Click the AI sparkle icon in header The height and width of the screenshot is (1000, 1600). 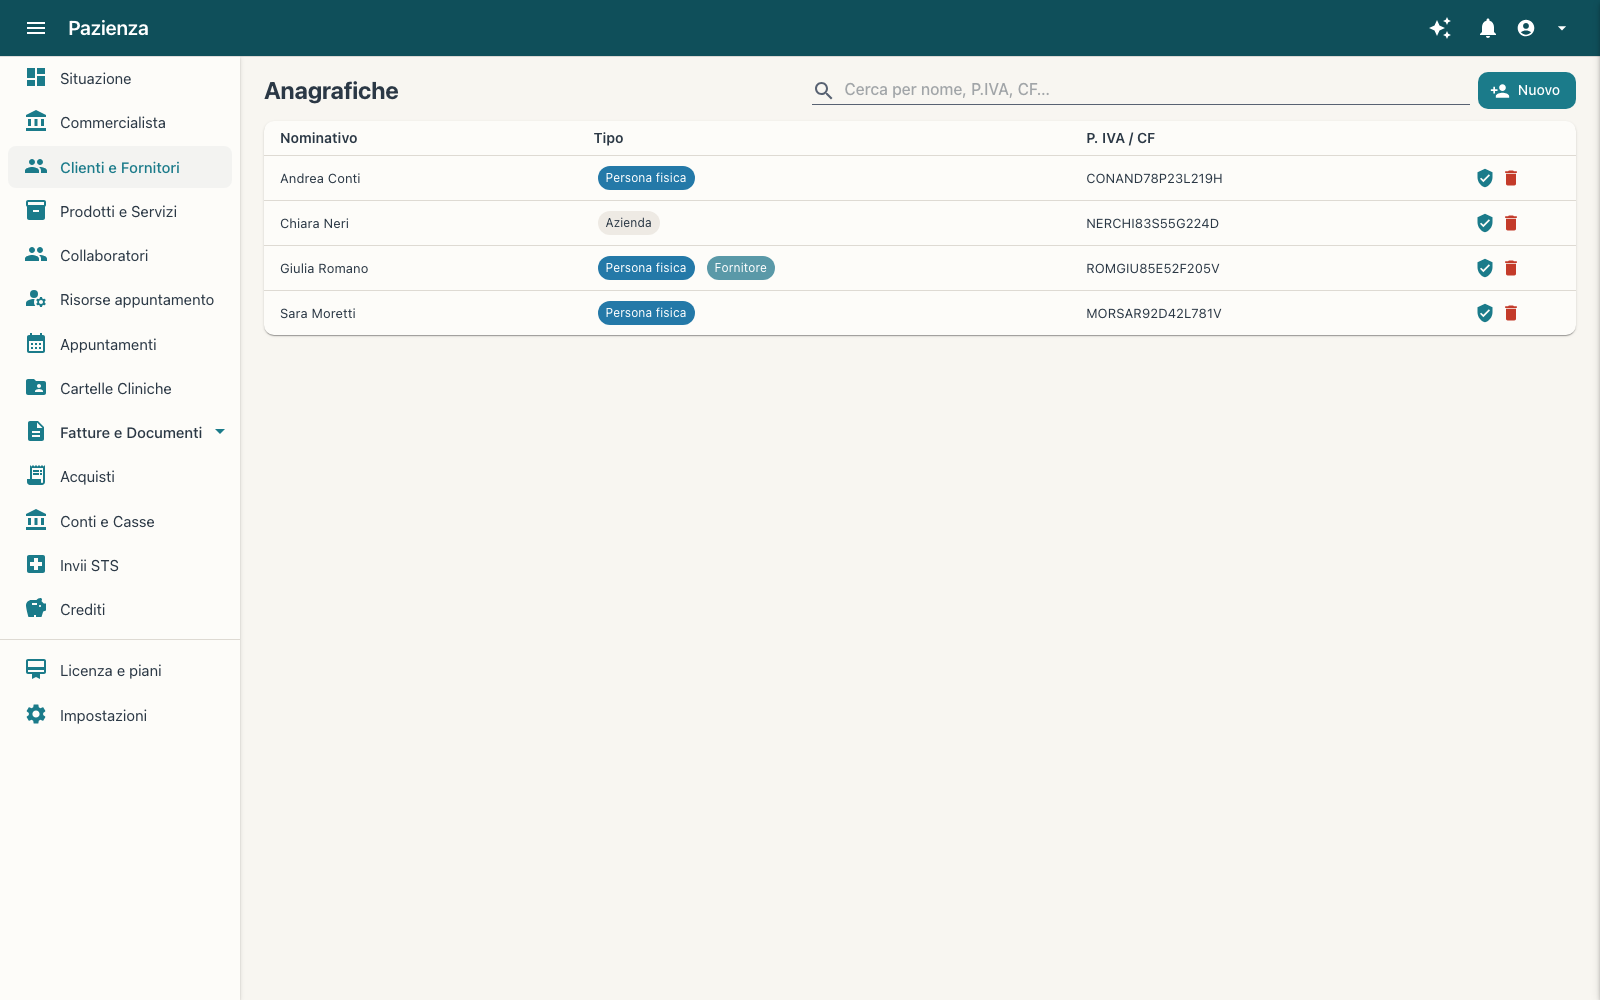click(x=1440, y=28)
